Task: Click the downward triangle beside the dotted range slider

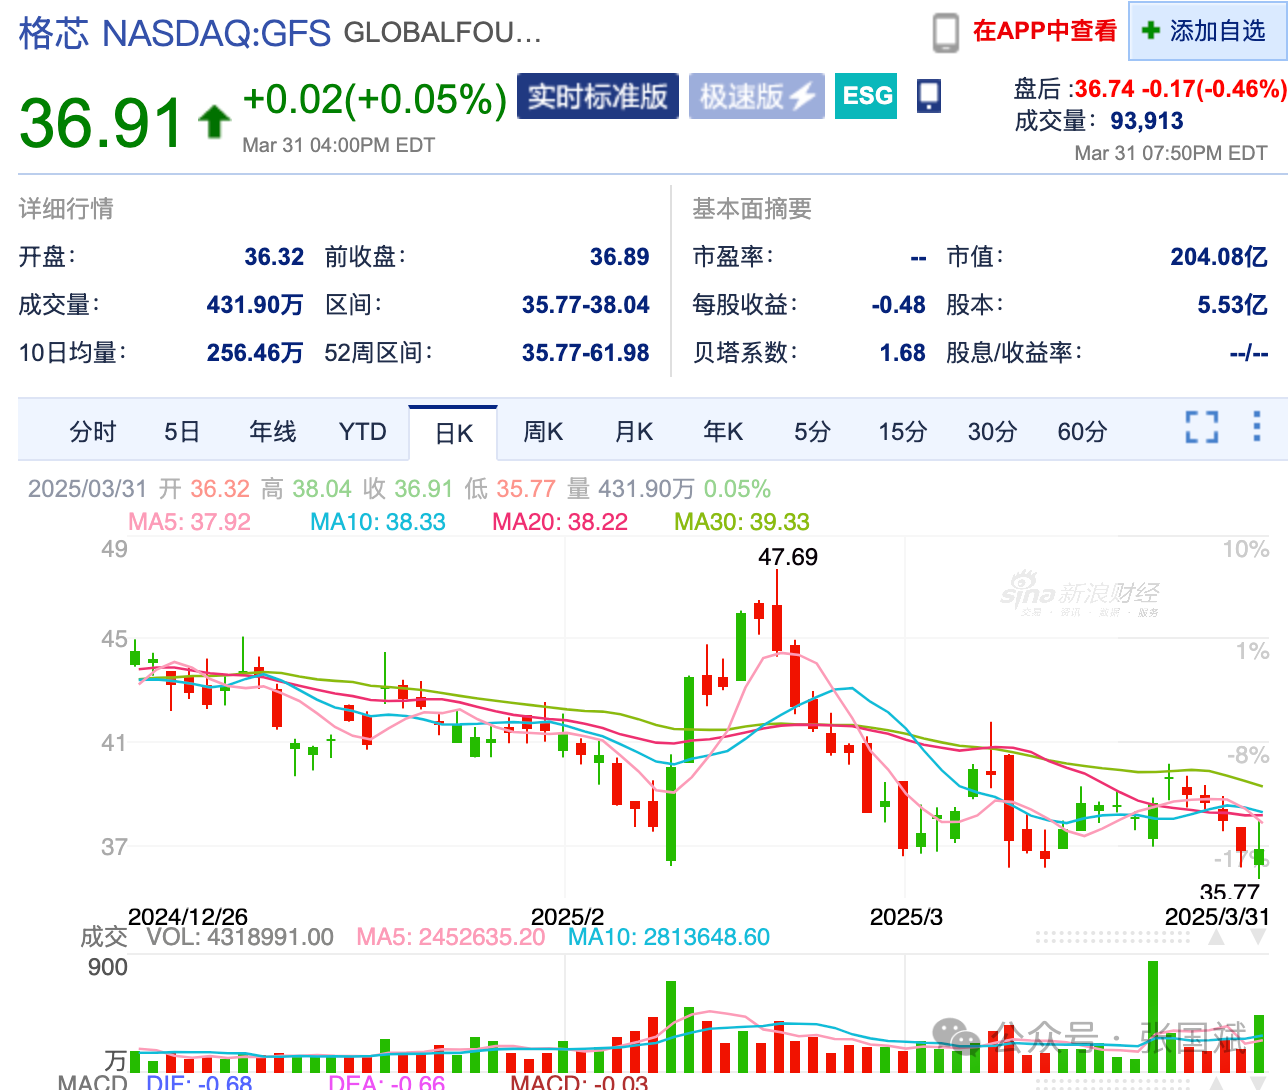Action: coord(1258,938)
